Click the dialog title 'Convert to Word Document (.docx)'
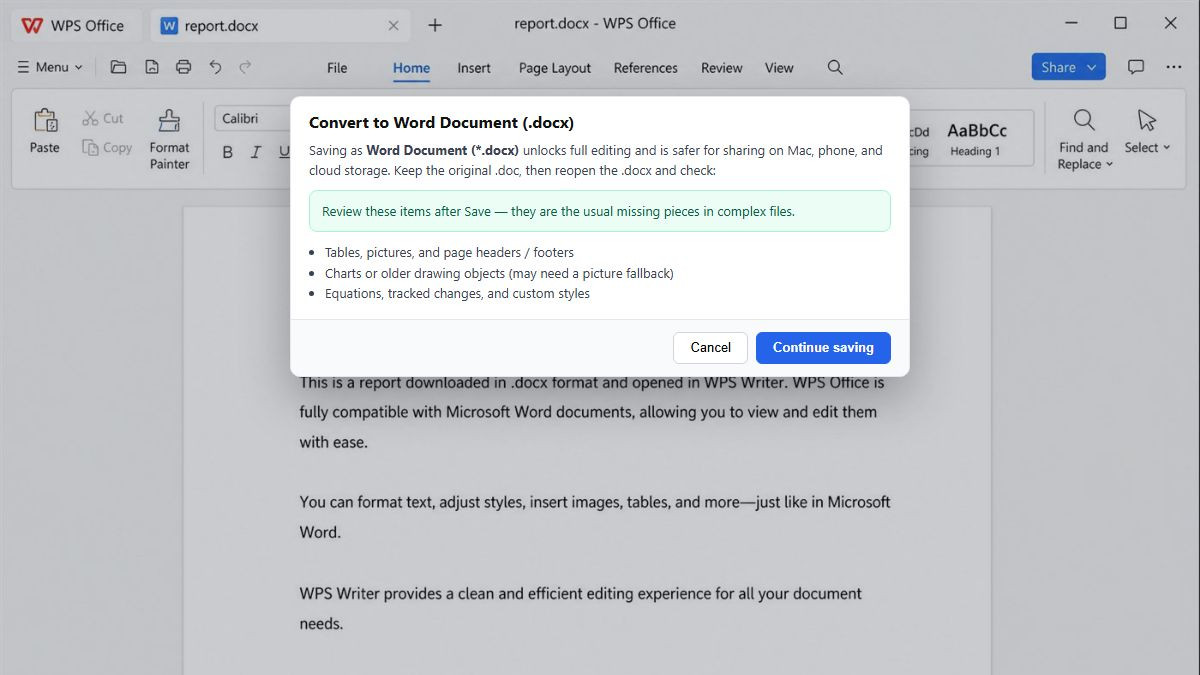The image size is (1200, 675). coord(441,123)
